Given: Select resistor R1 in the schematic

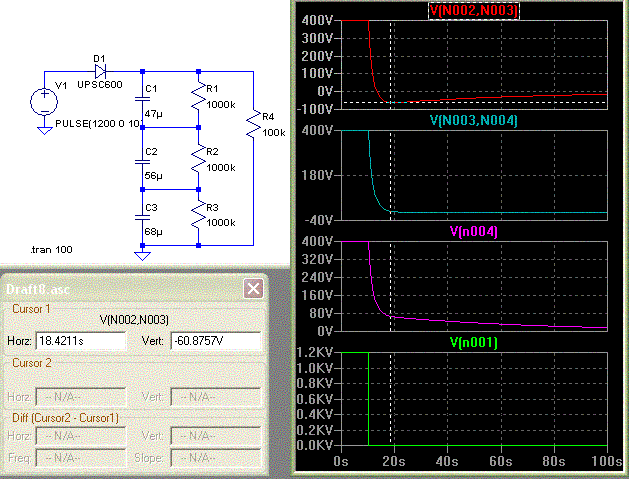Looking at the screenshot, I should pos(198,99).
